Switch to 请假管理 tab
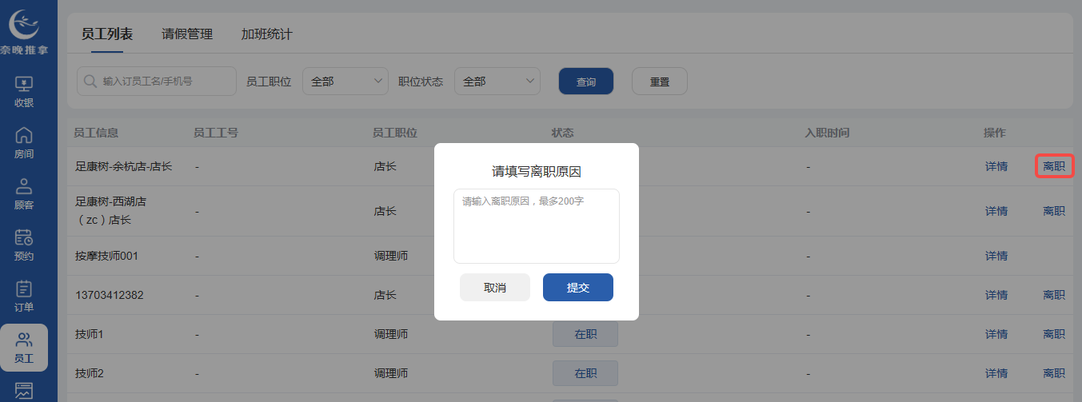The width and height of the screenshot is (1082, 402). click(x=187, y=34)
